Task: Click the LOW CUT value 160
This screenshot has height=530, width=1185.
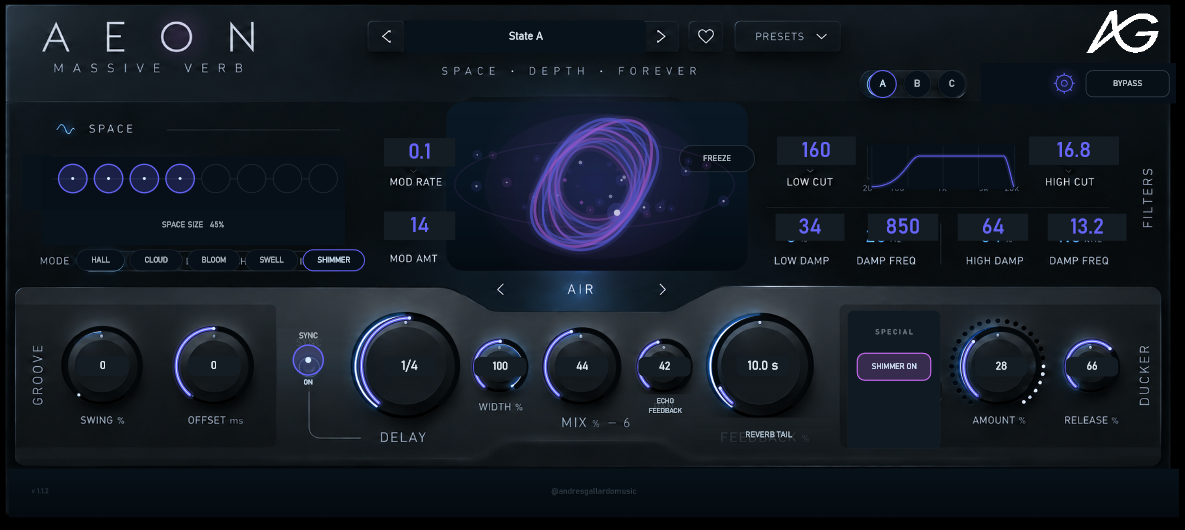Action: point(816,150)
